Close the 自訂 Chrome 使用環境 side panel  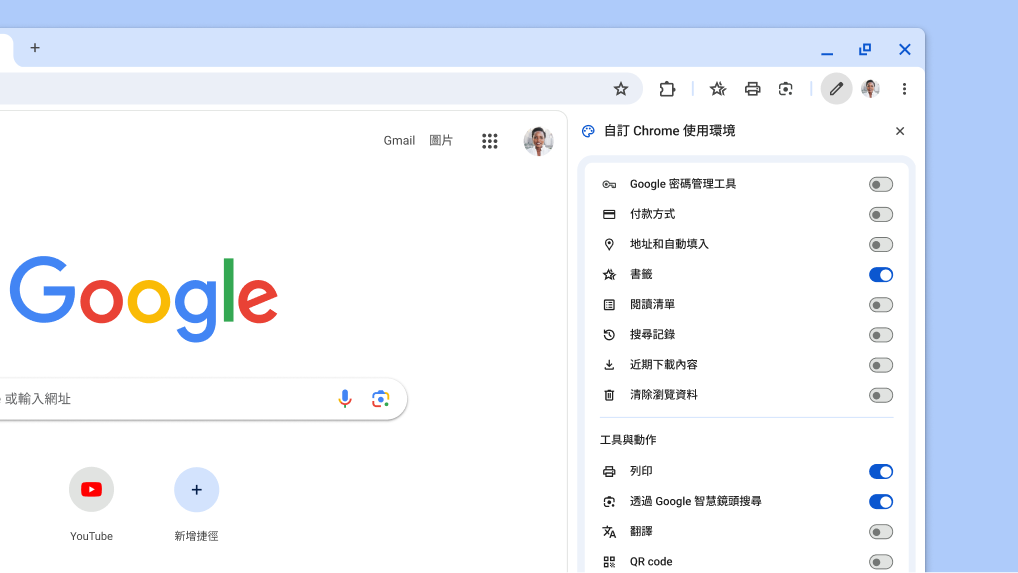click(x=900, y=131)
